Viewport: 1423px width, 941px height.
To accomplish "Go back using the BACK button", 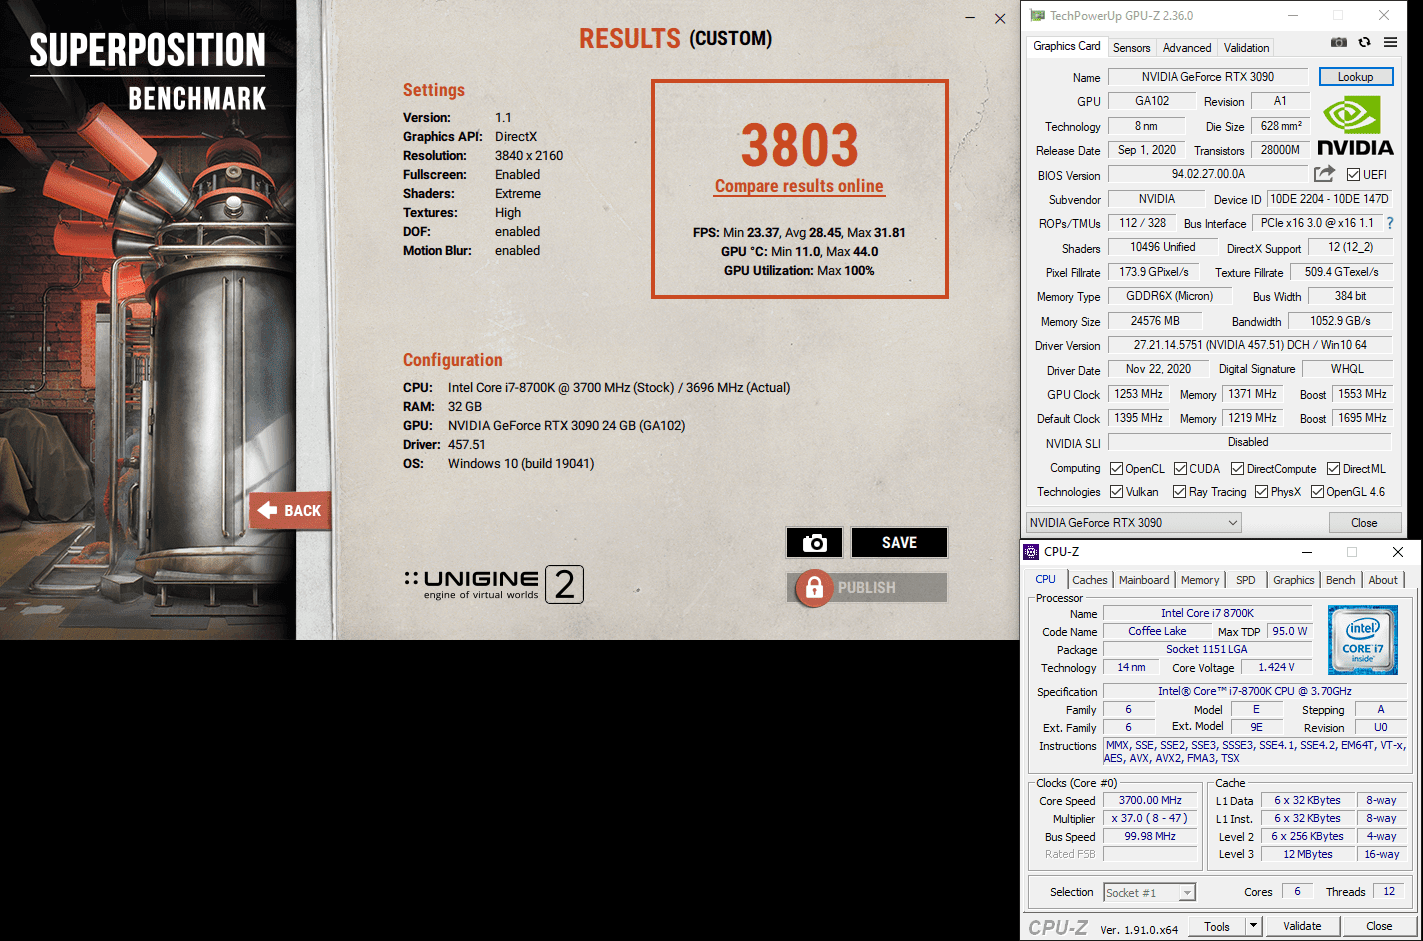I will (290, 510).
